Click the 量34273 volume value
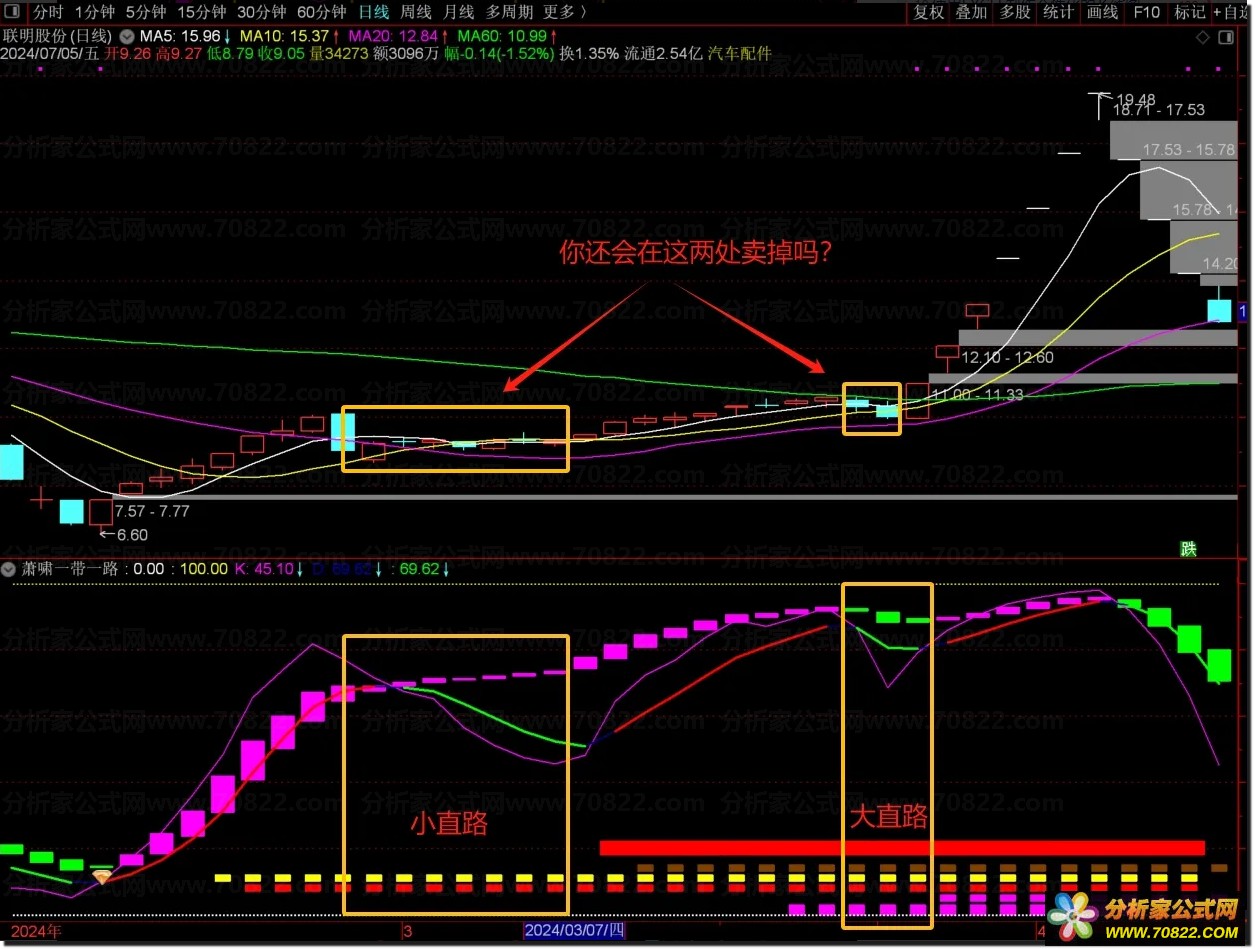Screen dimensions: 1255x949 [339, 53]
